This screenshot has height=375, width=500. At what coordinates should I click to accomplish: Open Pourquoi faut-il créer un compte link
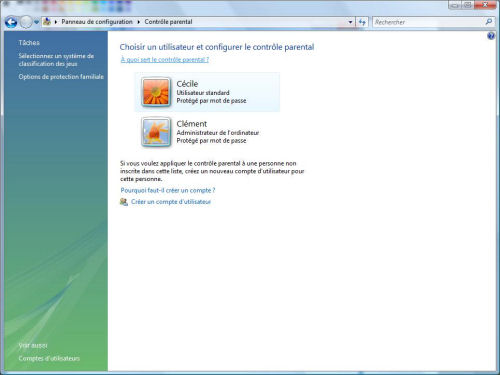(x=168, y=190)
